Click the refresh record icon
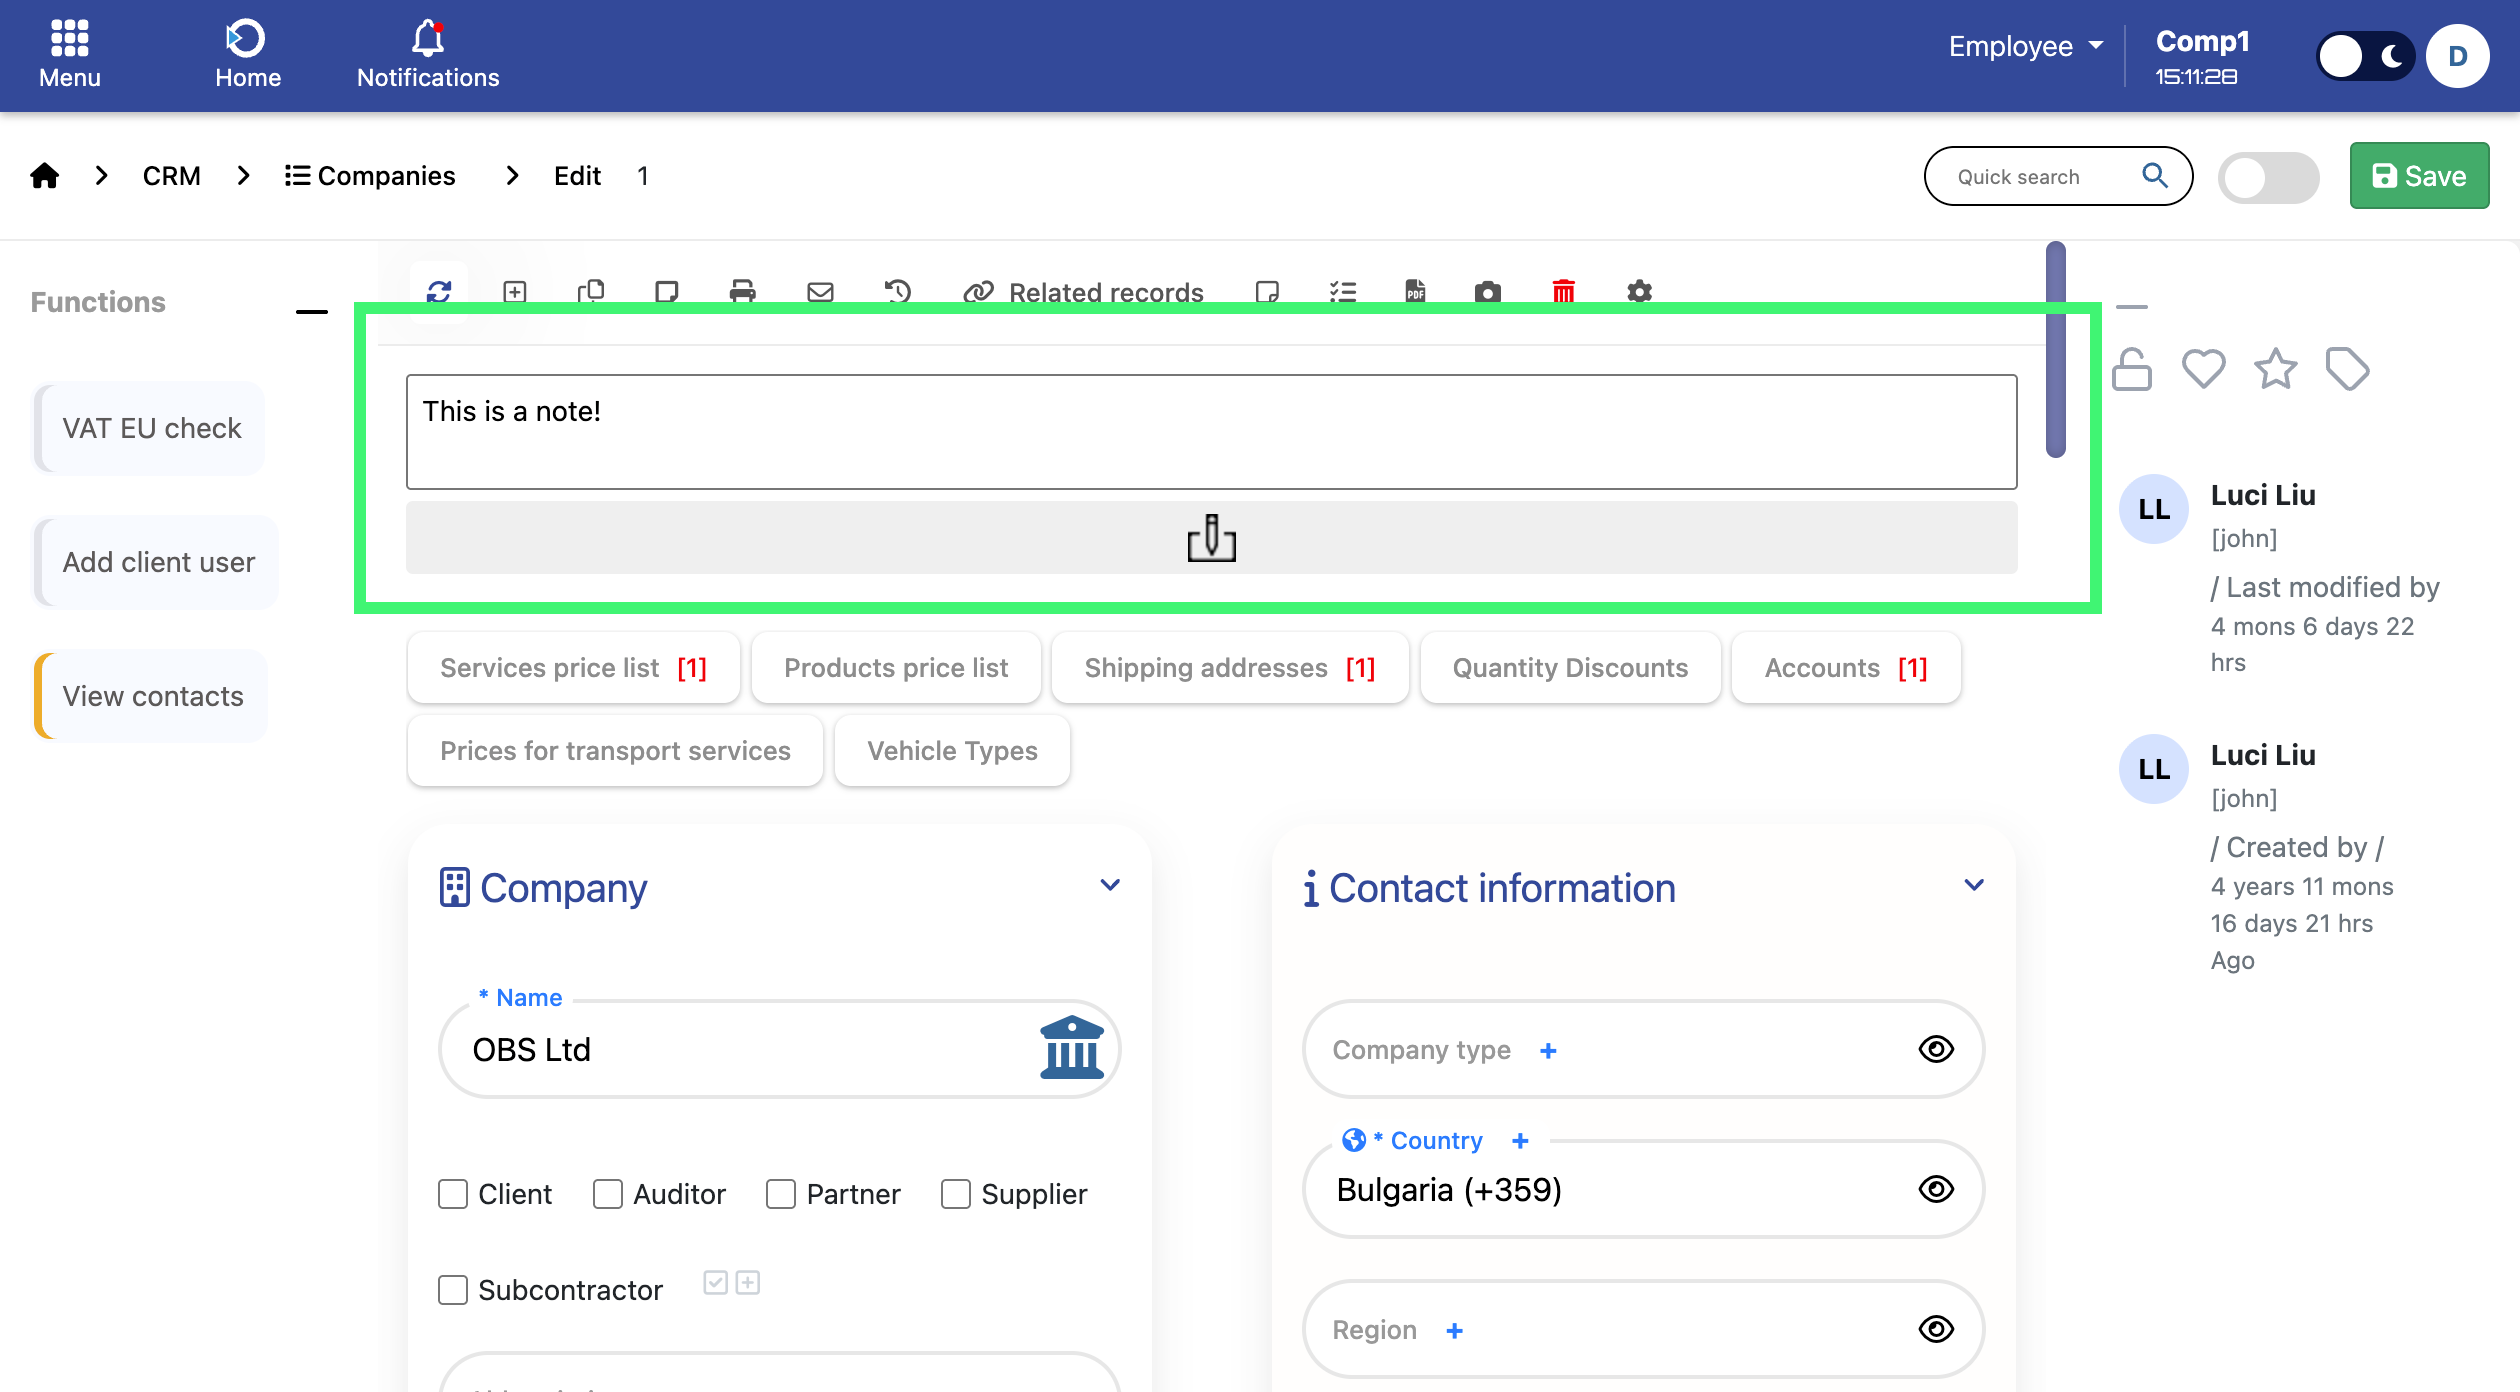Viewport: 2520px width, 1392px height. 439,291
